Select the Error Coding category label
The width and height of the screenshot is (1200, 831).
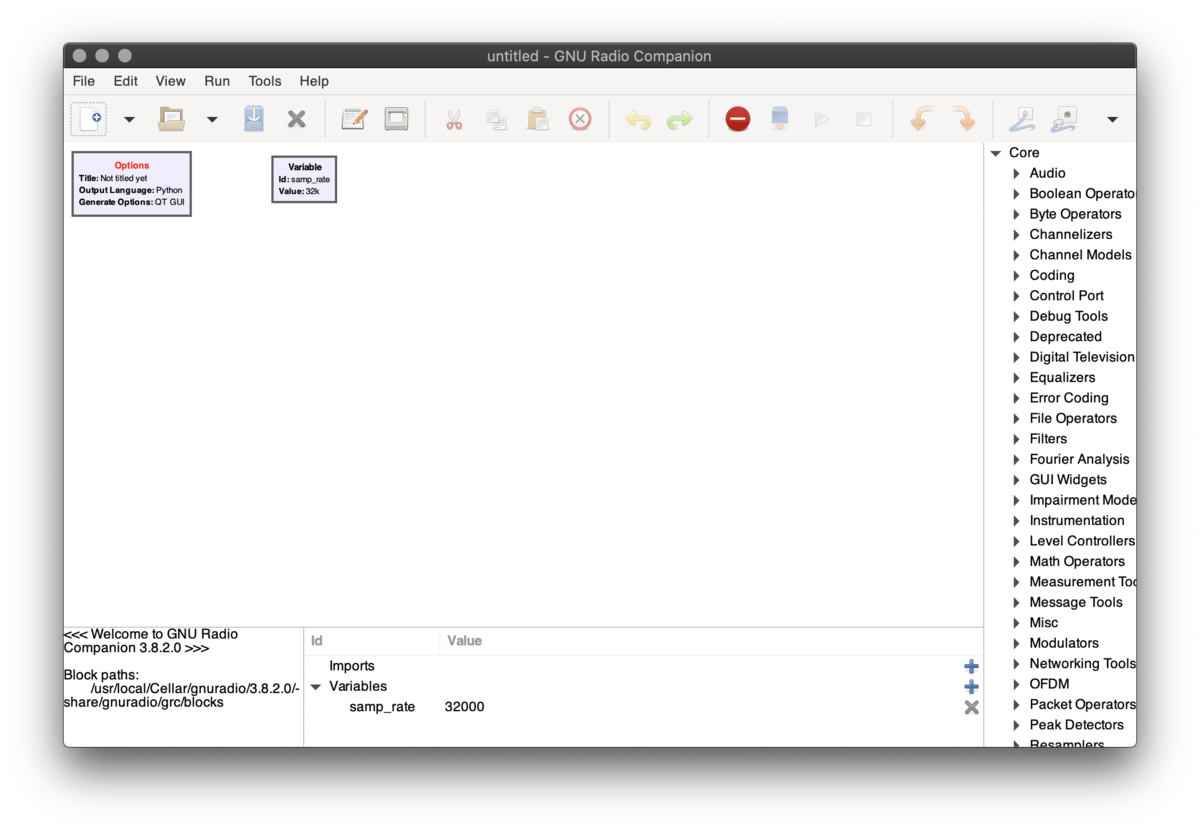pyautogui.click(x=1069, y=398)
